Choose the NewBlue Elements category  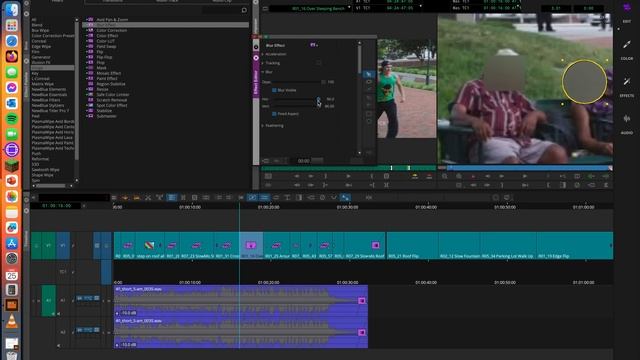[48, 89]
